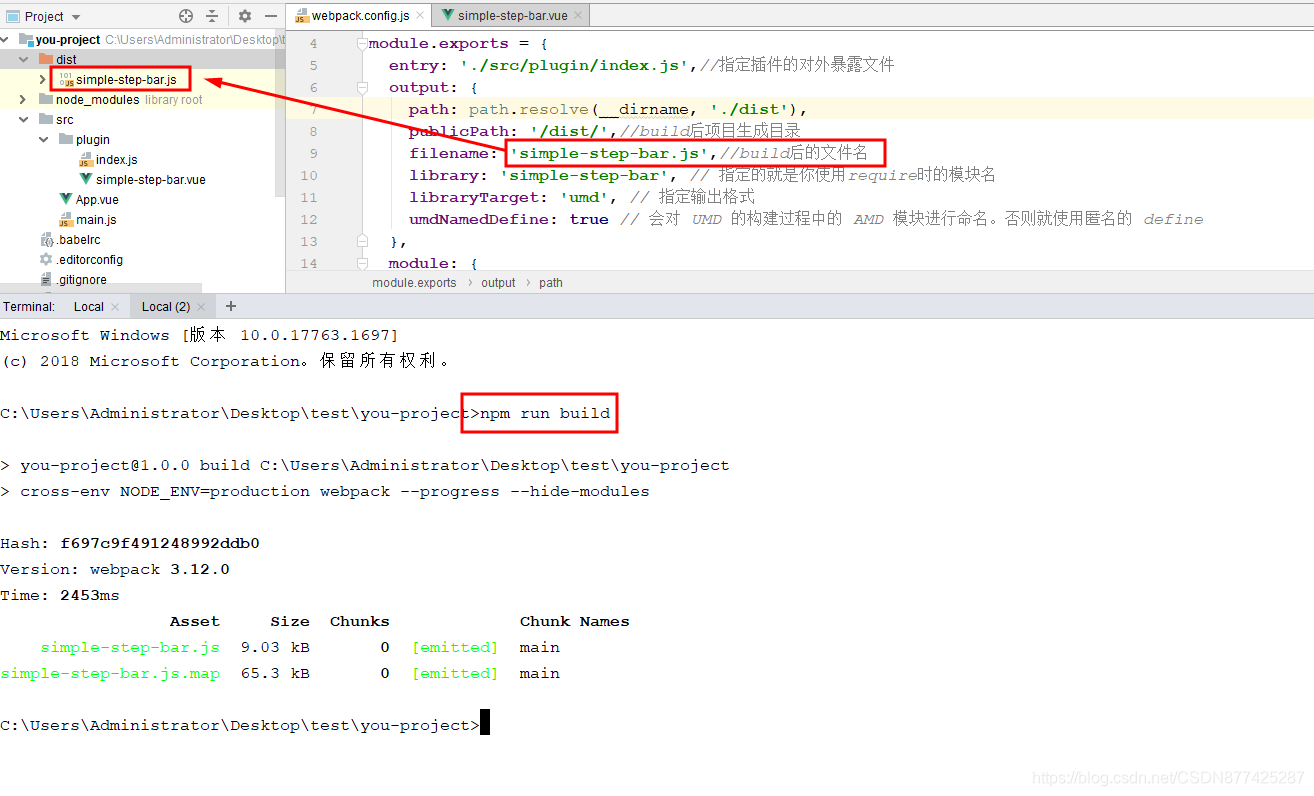Close the Local (2) terminal tab
This screenshot has width=1314, height=796.
coord(201,307)
